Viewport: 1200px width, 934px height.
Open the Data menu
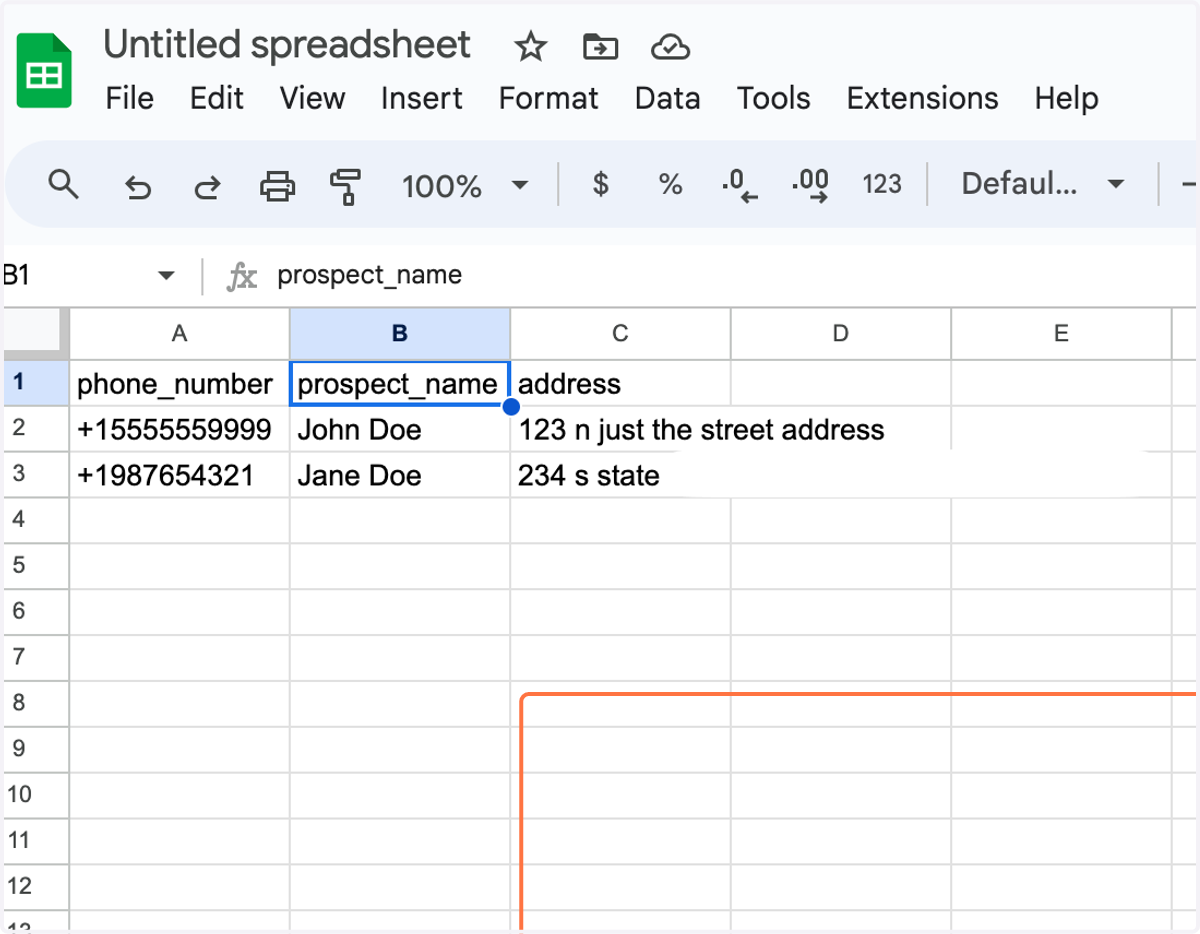(667, 98)
